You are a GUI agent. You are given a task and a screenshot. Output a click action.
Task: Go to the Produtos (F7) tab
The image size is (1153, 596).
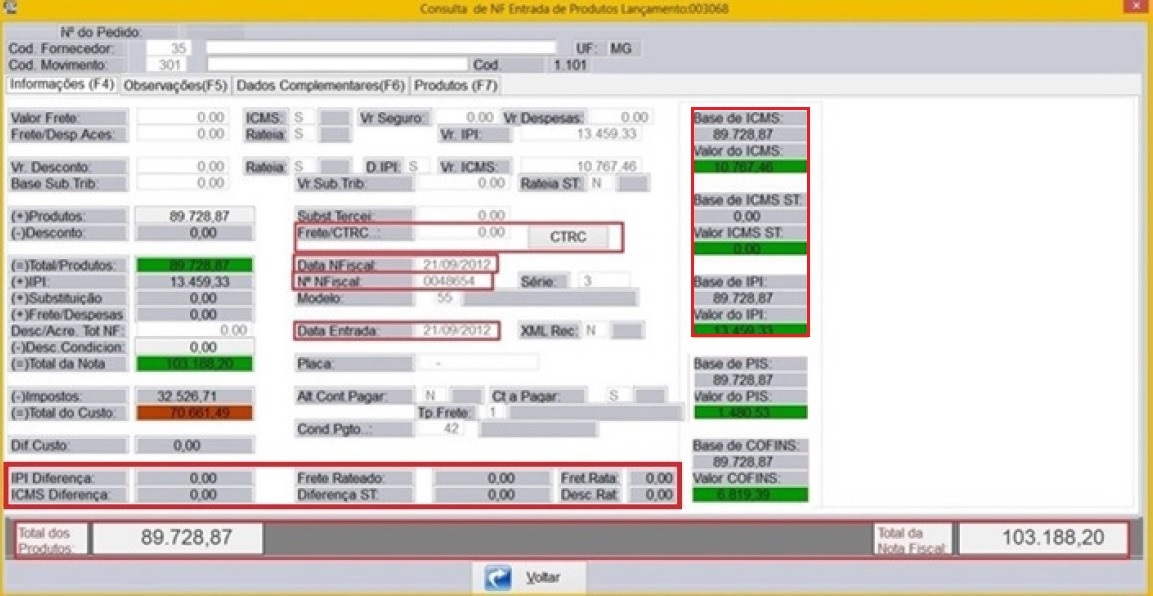pyautogui.click(x=455, y=86)
